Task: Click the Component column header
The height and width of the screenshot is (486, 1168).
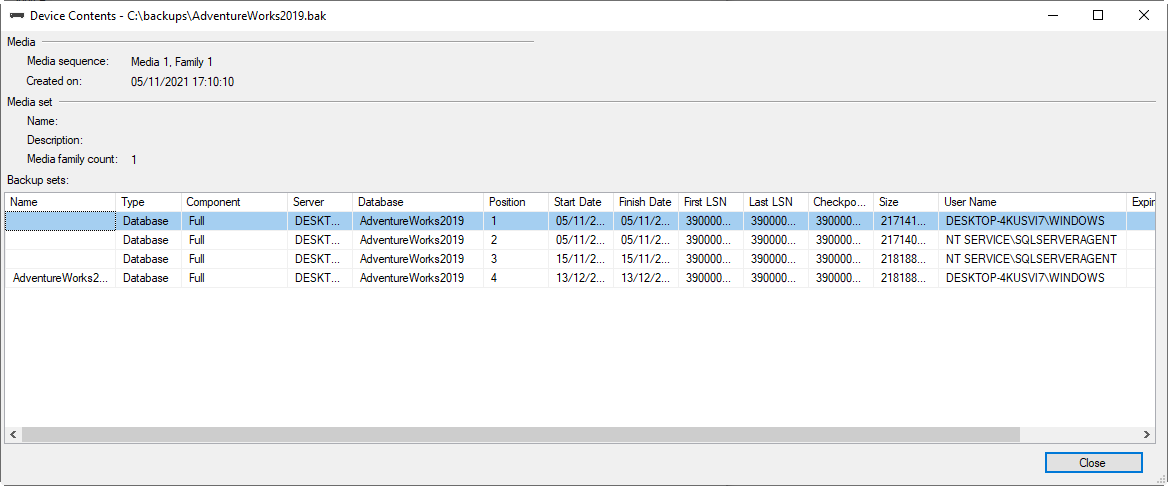Action: 235,202
